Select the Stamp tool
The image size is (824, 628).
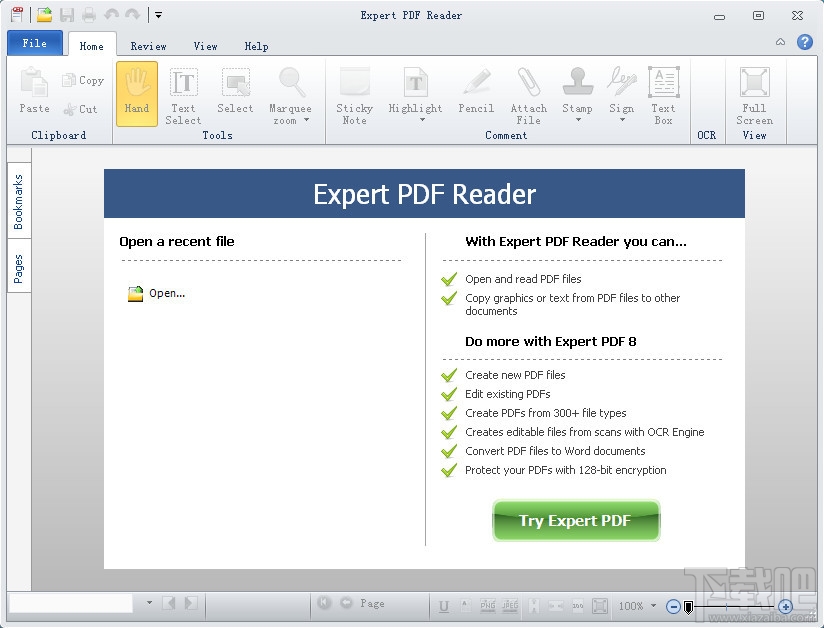(x=578, y=90)
